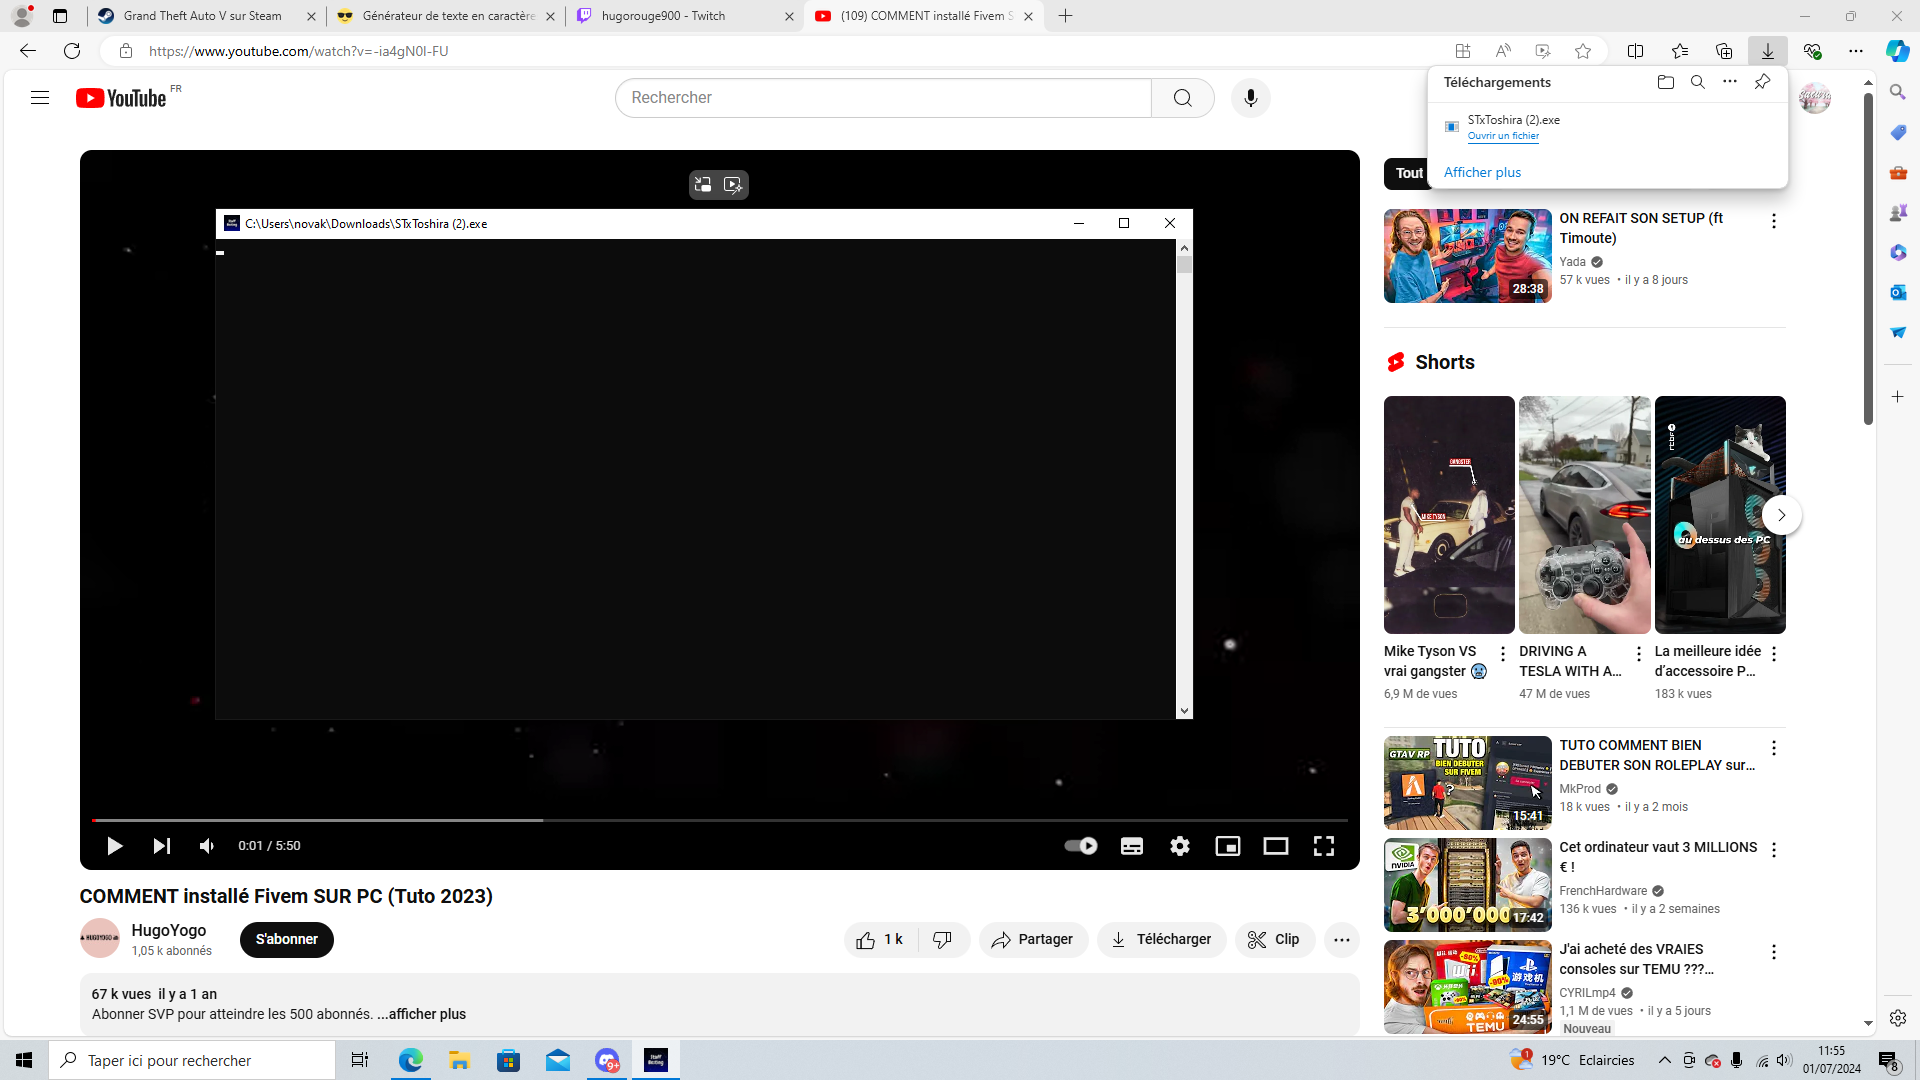
Task: Open the downloads folder icon
Action: pos(1666,82)
